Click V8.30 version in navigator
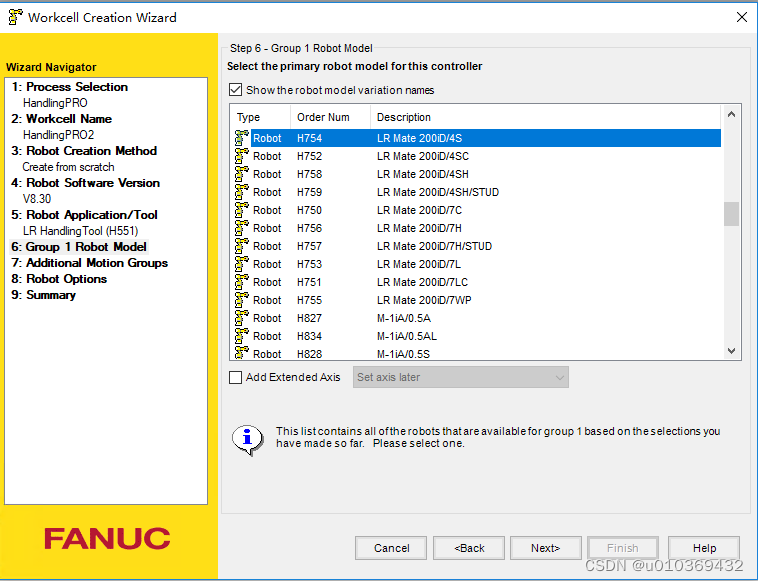Screen dimensions: 758x581 click(x=37, y=199)
